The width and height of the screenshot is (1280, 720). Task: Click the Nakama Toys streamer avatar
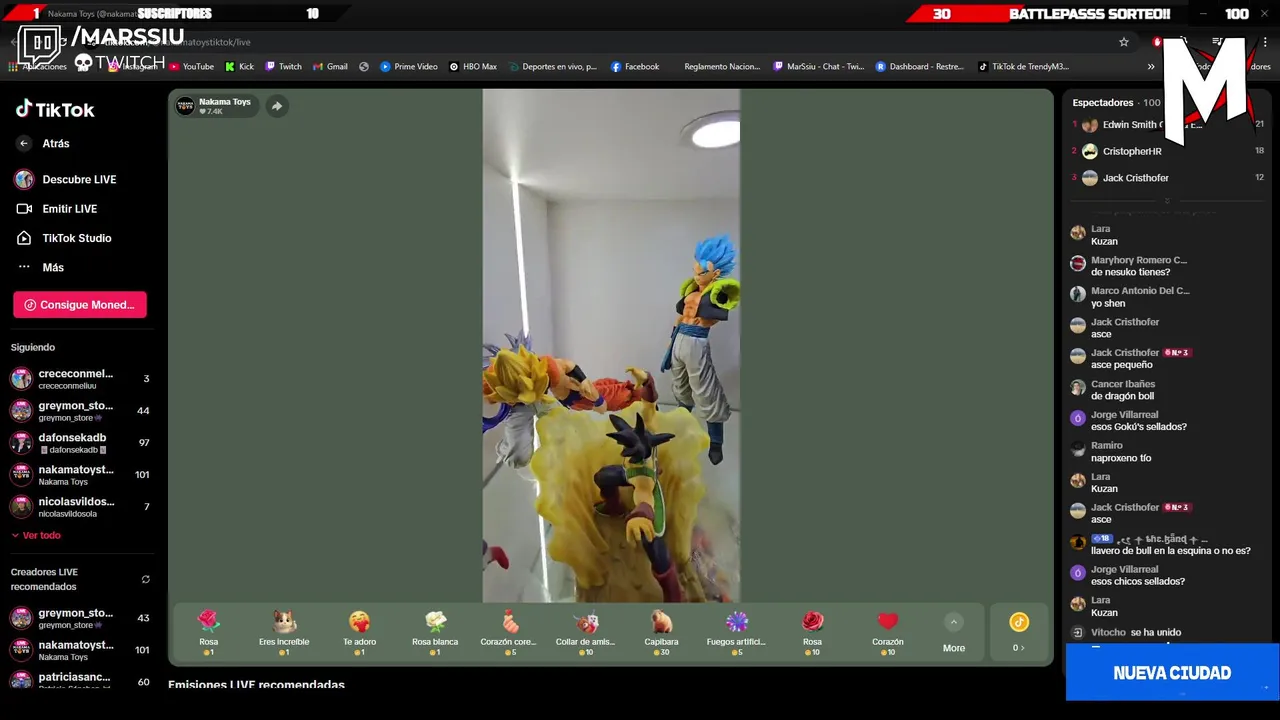185,106
